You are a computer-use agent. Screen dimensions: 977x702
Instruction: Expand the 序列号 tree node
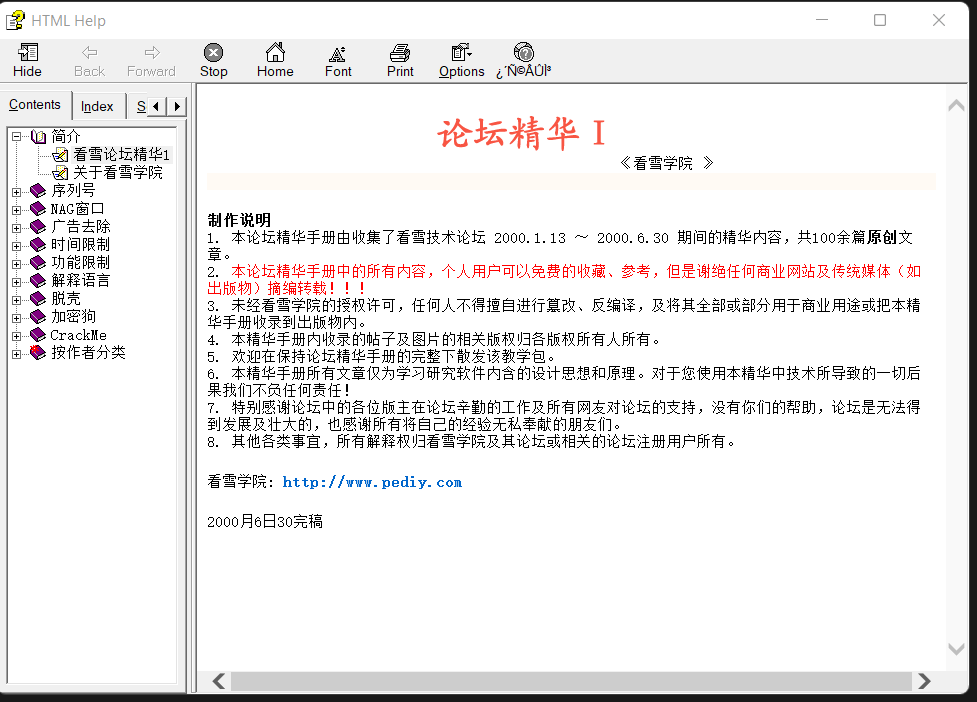pyautogui.click(x=17, y=192)
